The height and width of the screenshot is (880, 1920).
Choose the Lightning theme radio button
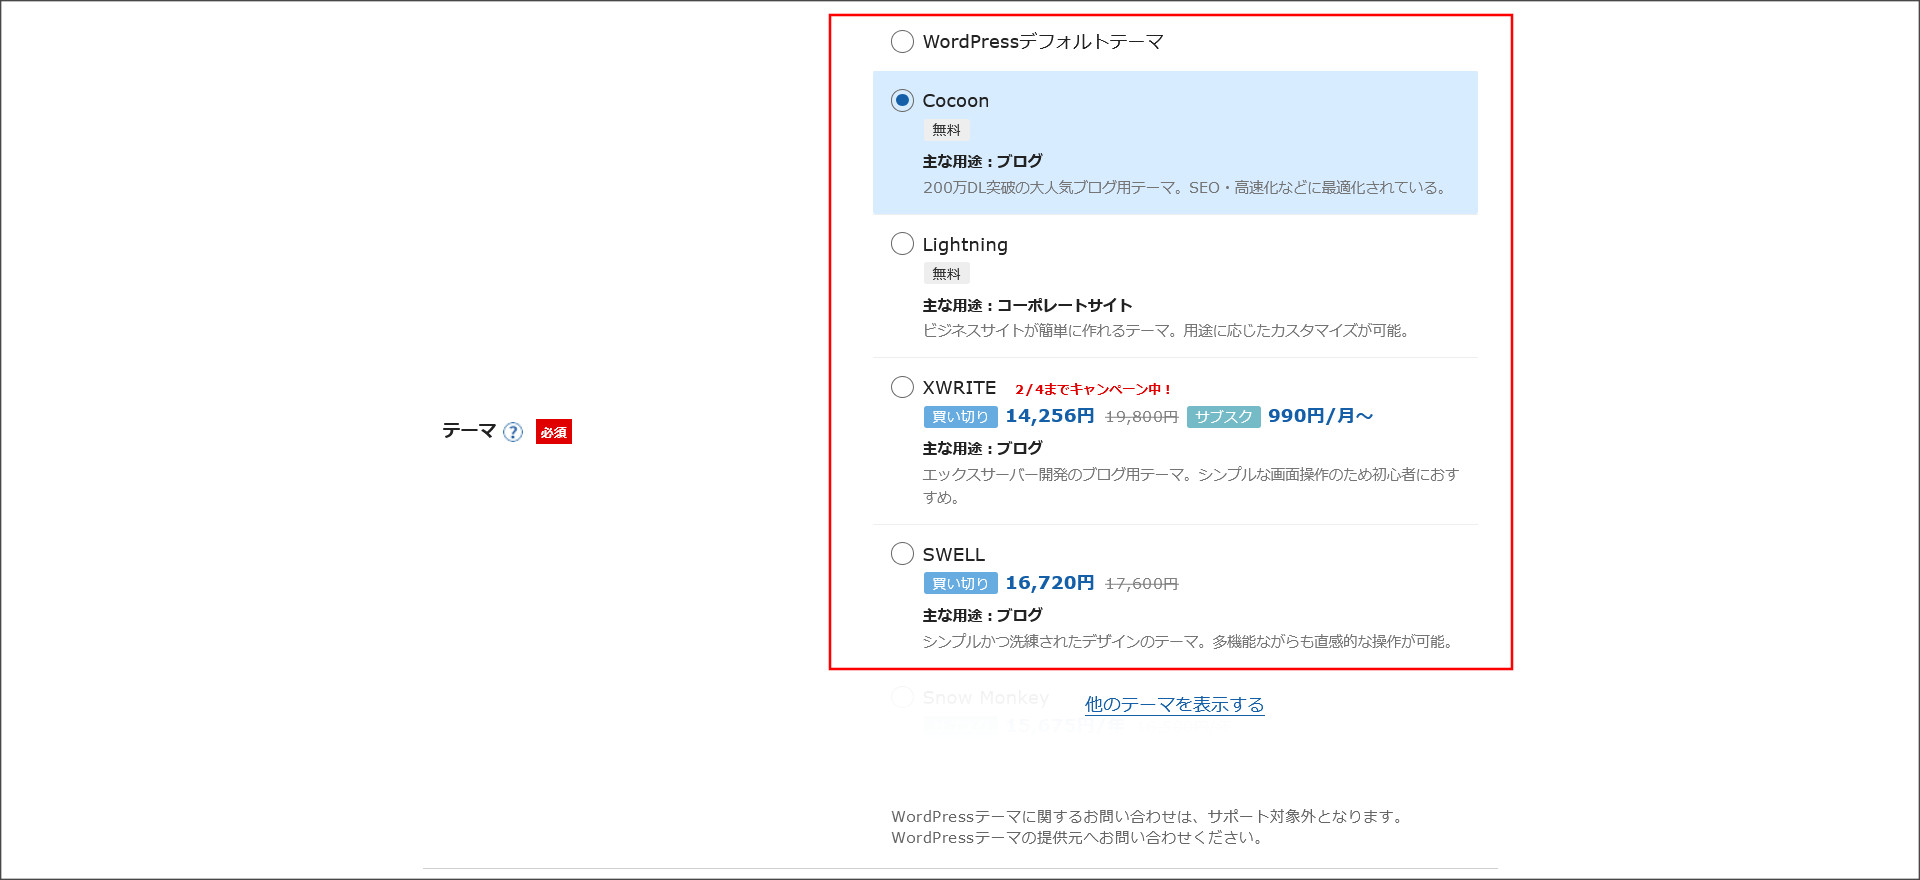902,244
